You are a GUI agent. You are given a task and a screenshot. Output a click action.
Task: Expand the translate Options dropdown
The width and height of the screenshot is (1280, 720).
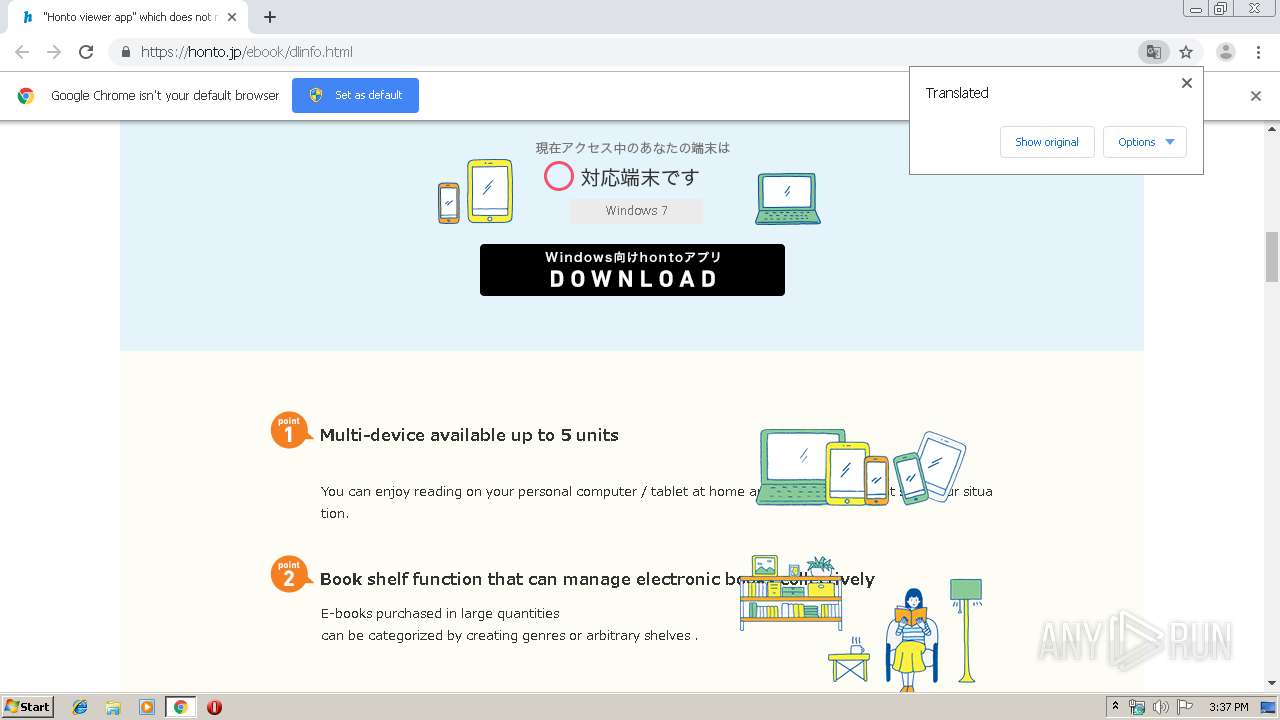1145,142
